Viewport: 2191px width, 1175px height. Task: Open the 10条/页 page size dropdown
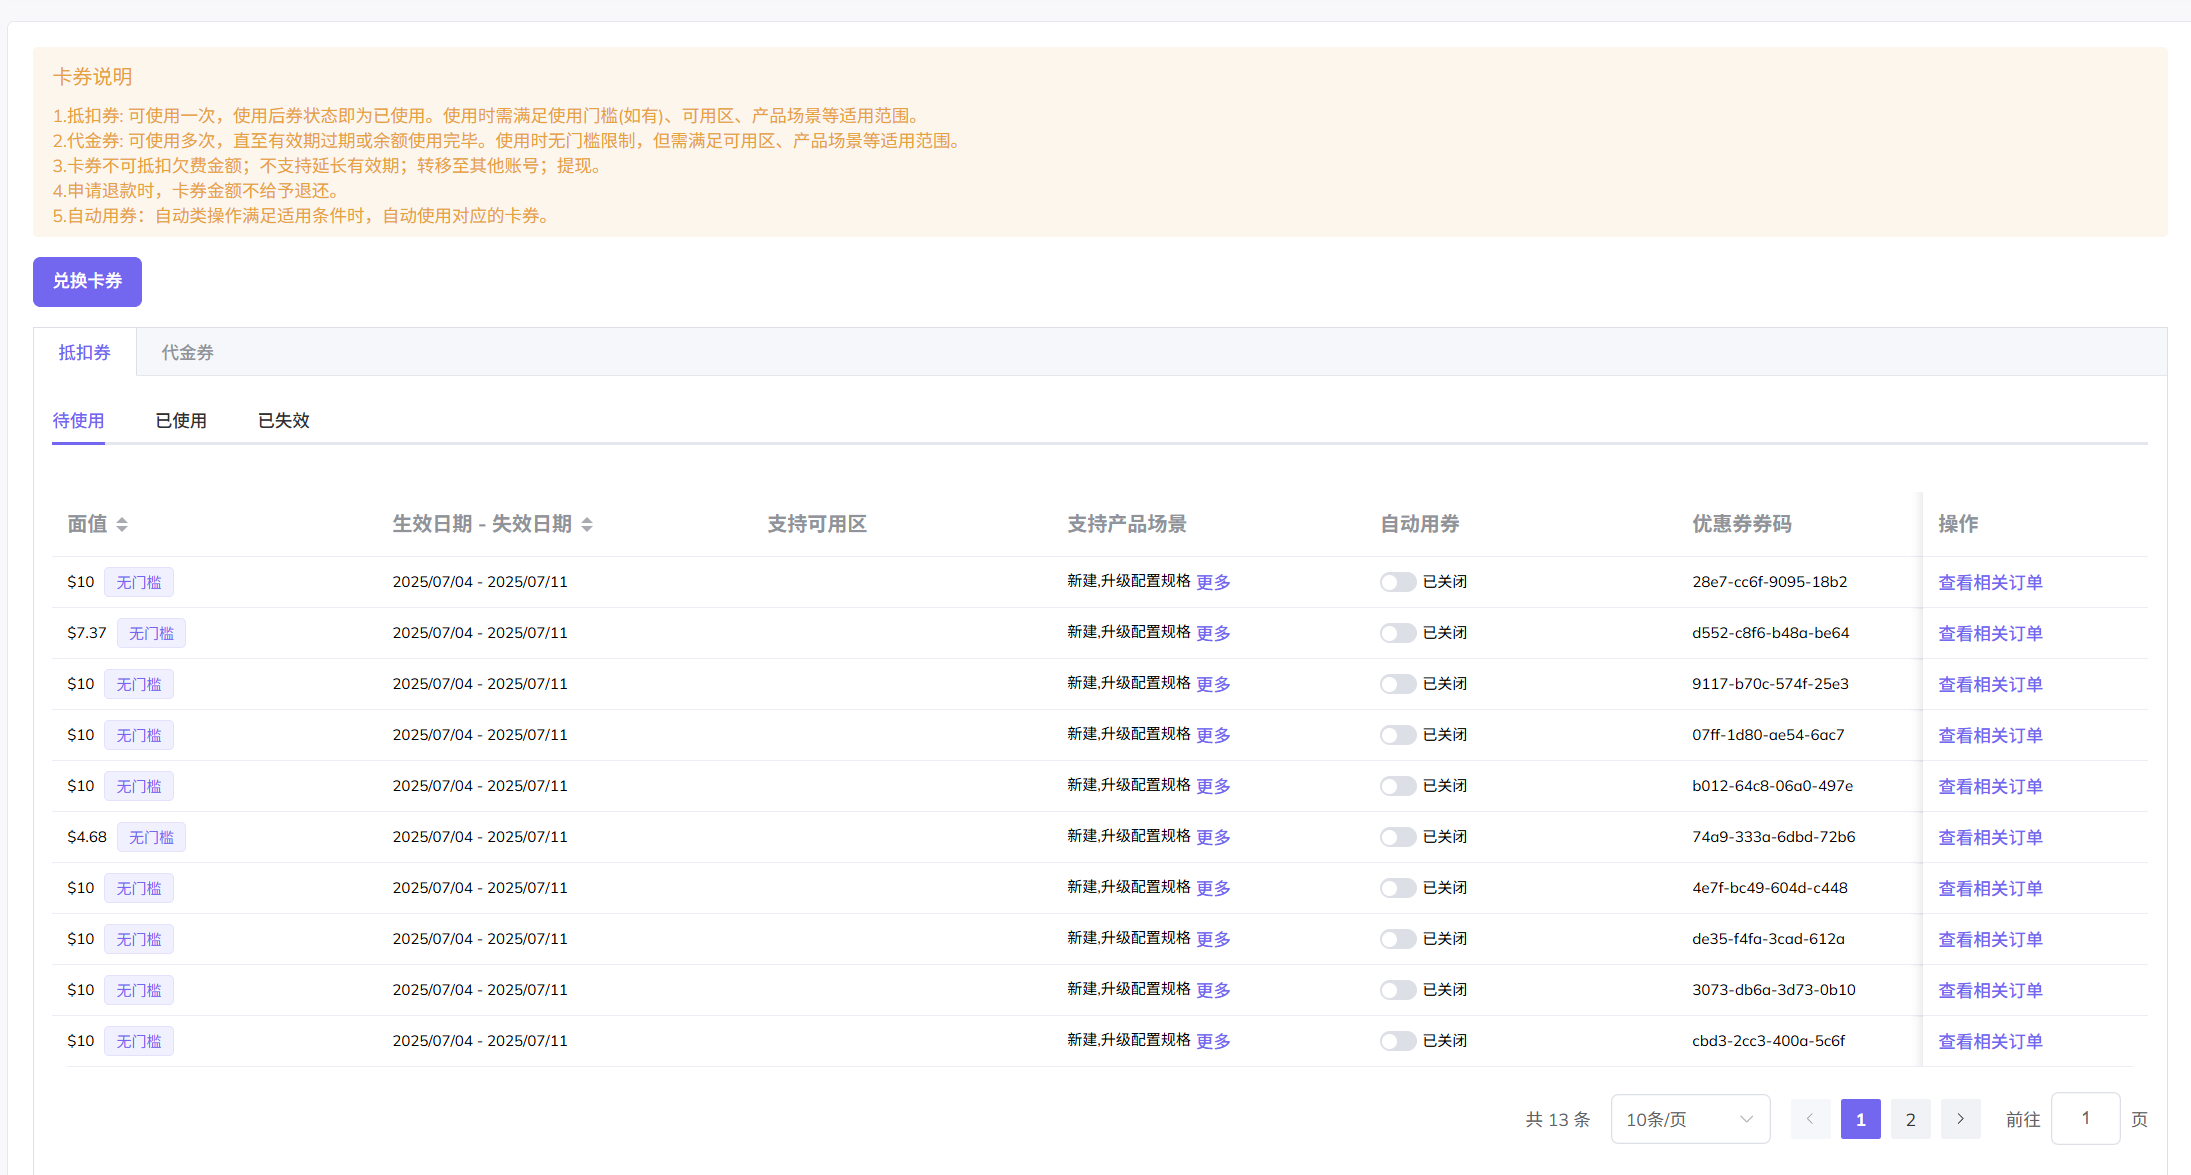pyautogui.click(x=1689, y=1119)
